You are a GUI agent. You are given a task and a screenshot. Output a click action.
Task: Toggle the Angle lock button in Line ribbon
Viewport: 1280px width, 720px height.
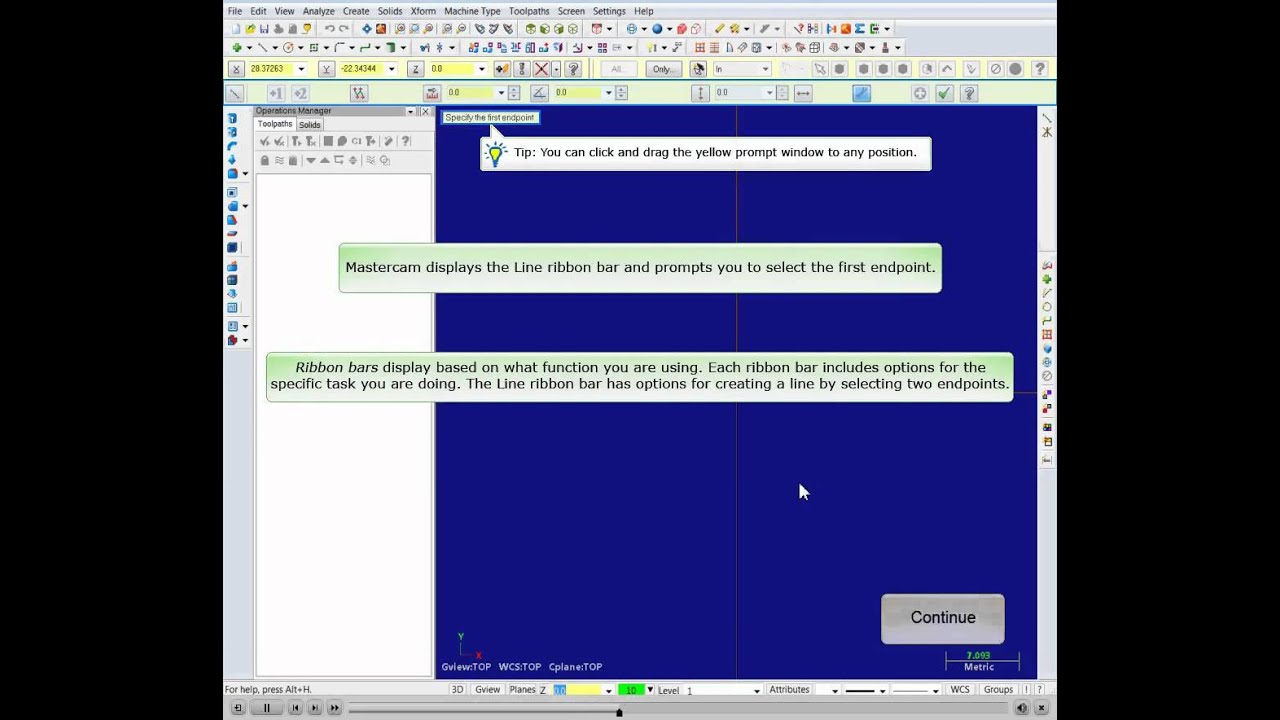pos(540,93)
